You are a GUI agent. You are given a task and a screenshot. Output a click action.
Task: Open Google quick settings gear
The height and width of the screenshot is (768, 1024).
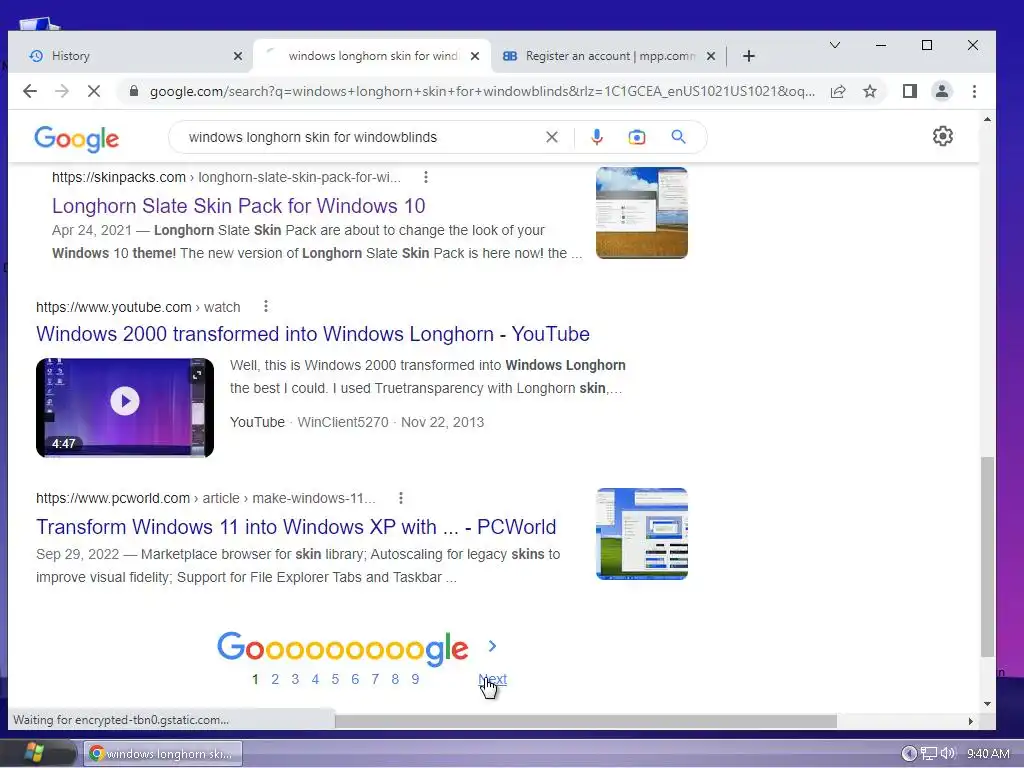tap(942, 136)
